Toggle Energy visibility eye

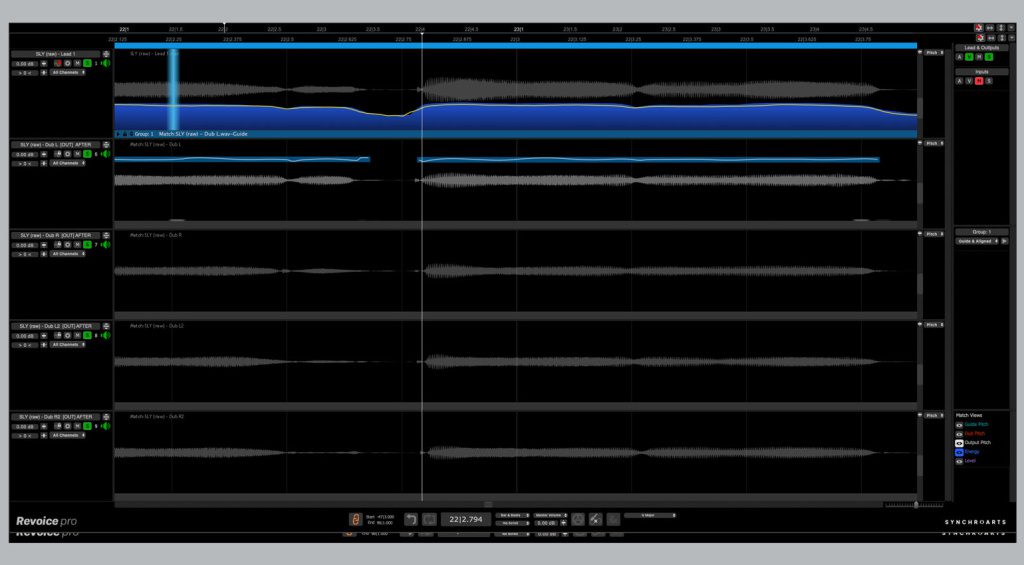(959, 452)
